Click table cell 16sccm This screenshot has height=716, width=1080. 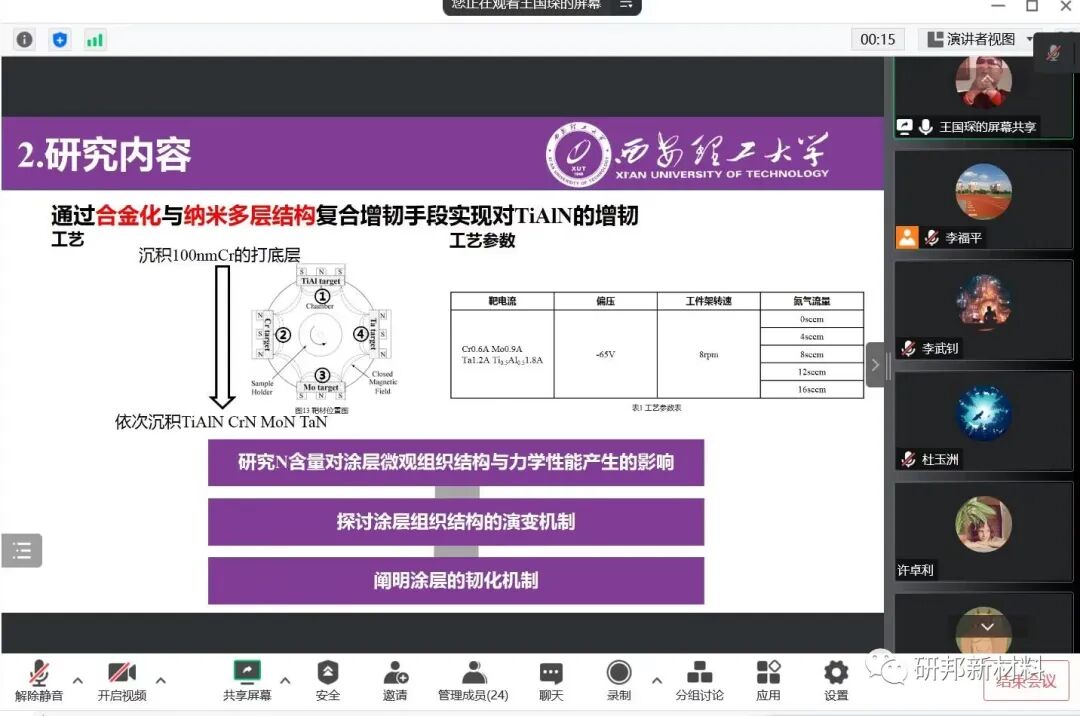pyautogui.click(x=811, y=389)
